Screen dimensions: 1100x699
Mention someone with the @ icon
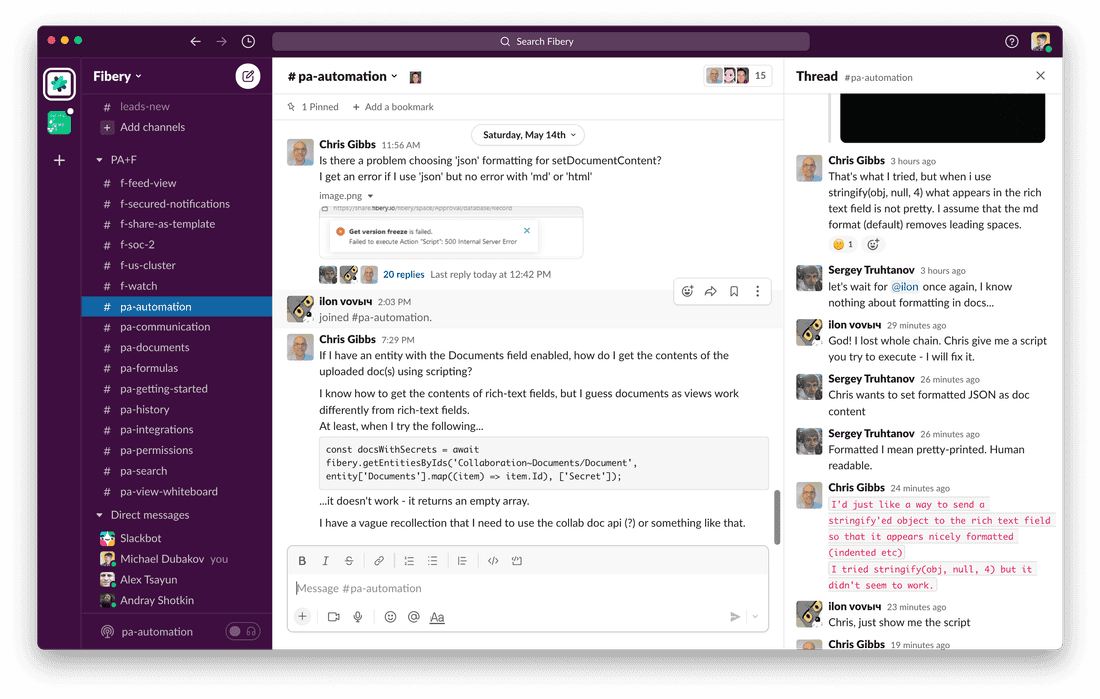tap(414, 617)
